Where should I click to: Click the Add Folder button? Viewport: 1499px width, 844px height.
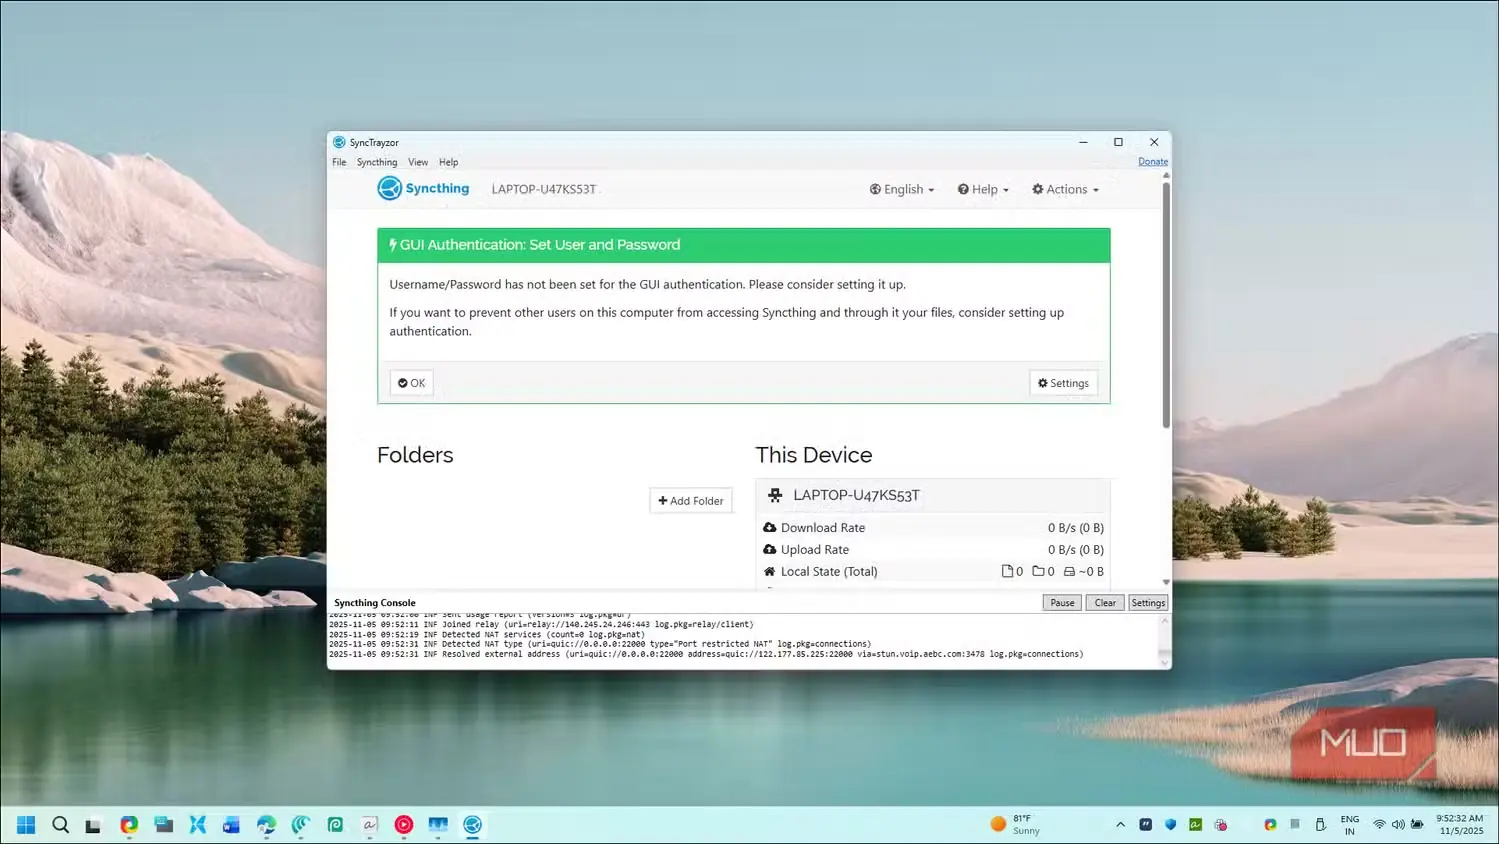coord(691,501)
